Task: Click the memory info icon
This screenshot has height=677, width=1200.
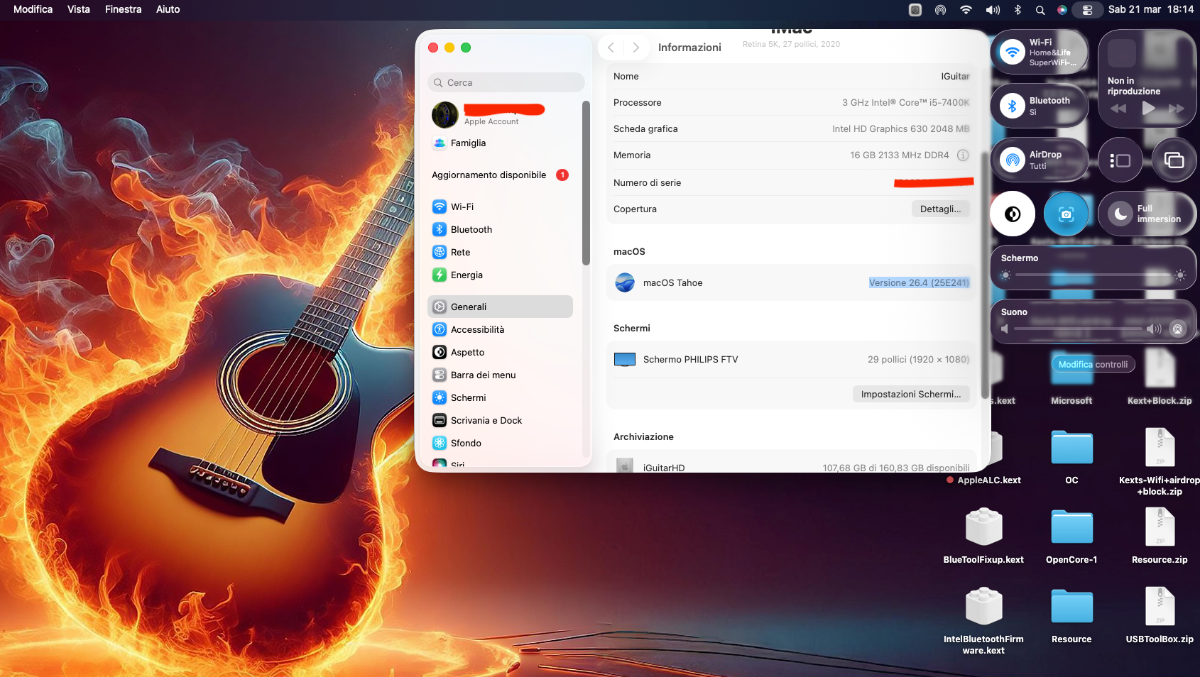Action: [x=963, y=155]
